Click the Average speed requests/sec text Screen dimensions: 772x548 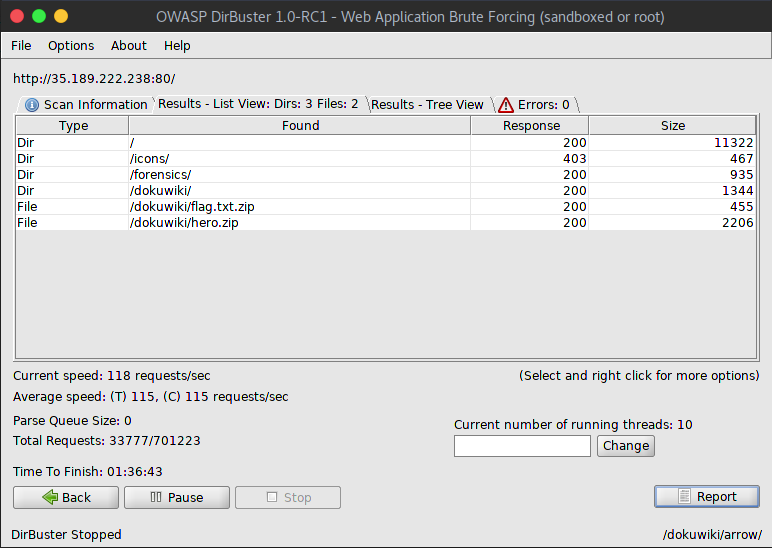click(x=151, y=397)
